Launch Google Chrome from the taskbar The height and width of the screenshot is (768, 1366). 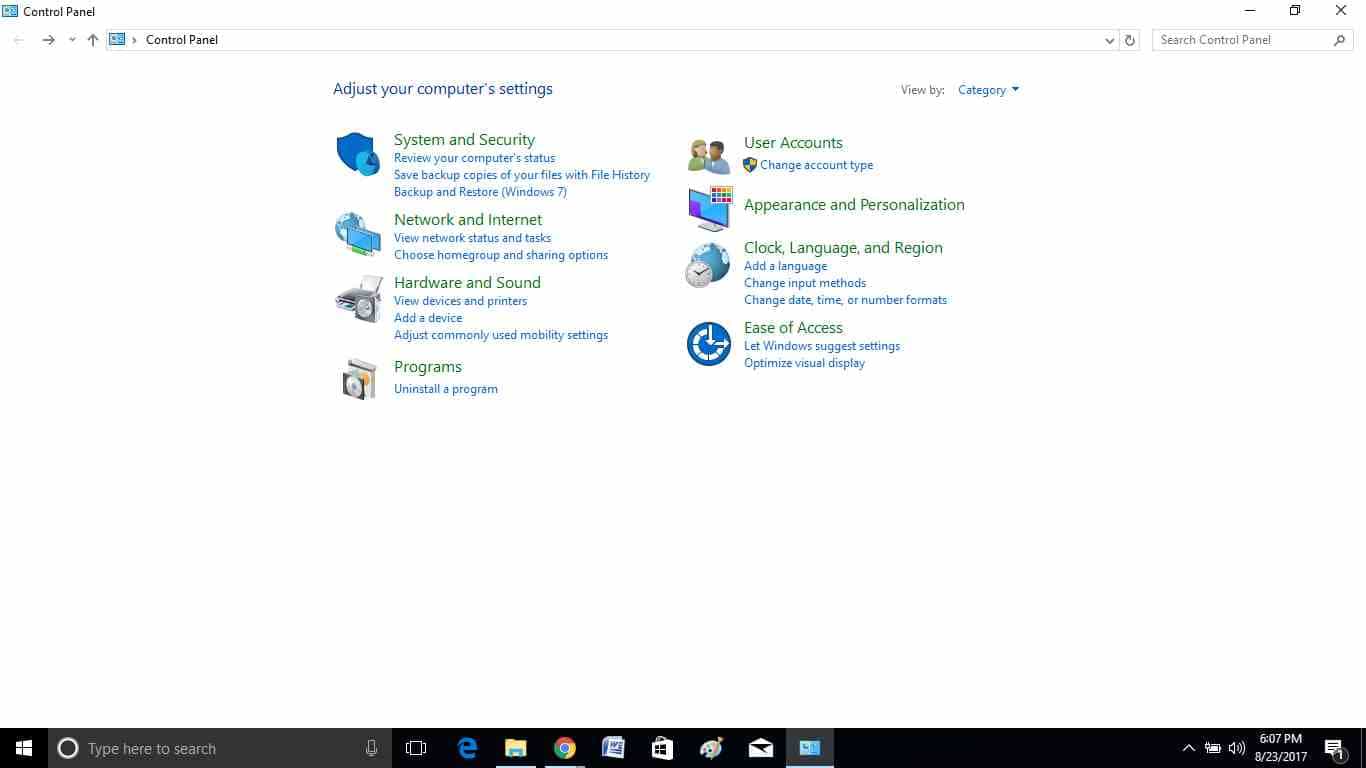(x=565, y=748)
